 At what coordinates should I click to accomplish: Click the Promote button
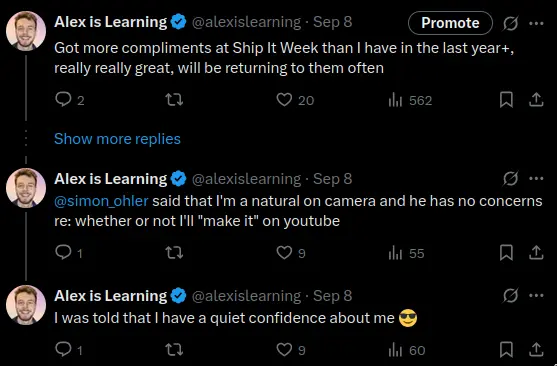tap(450, 23)
